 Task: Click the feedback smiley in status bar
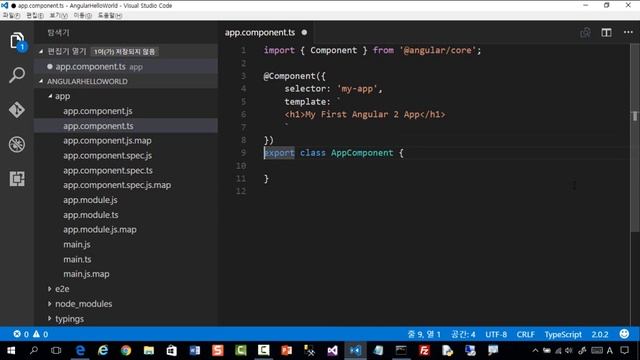click(x=624, y=334)
